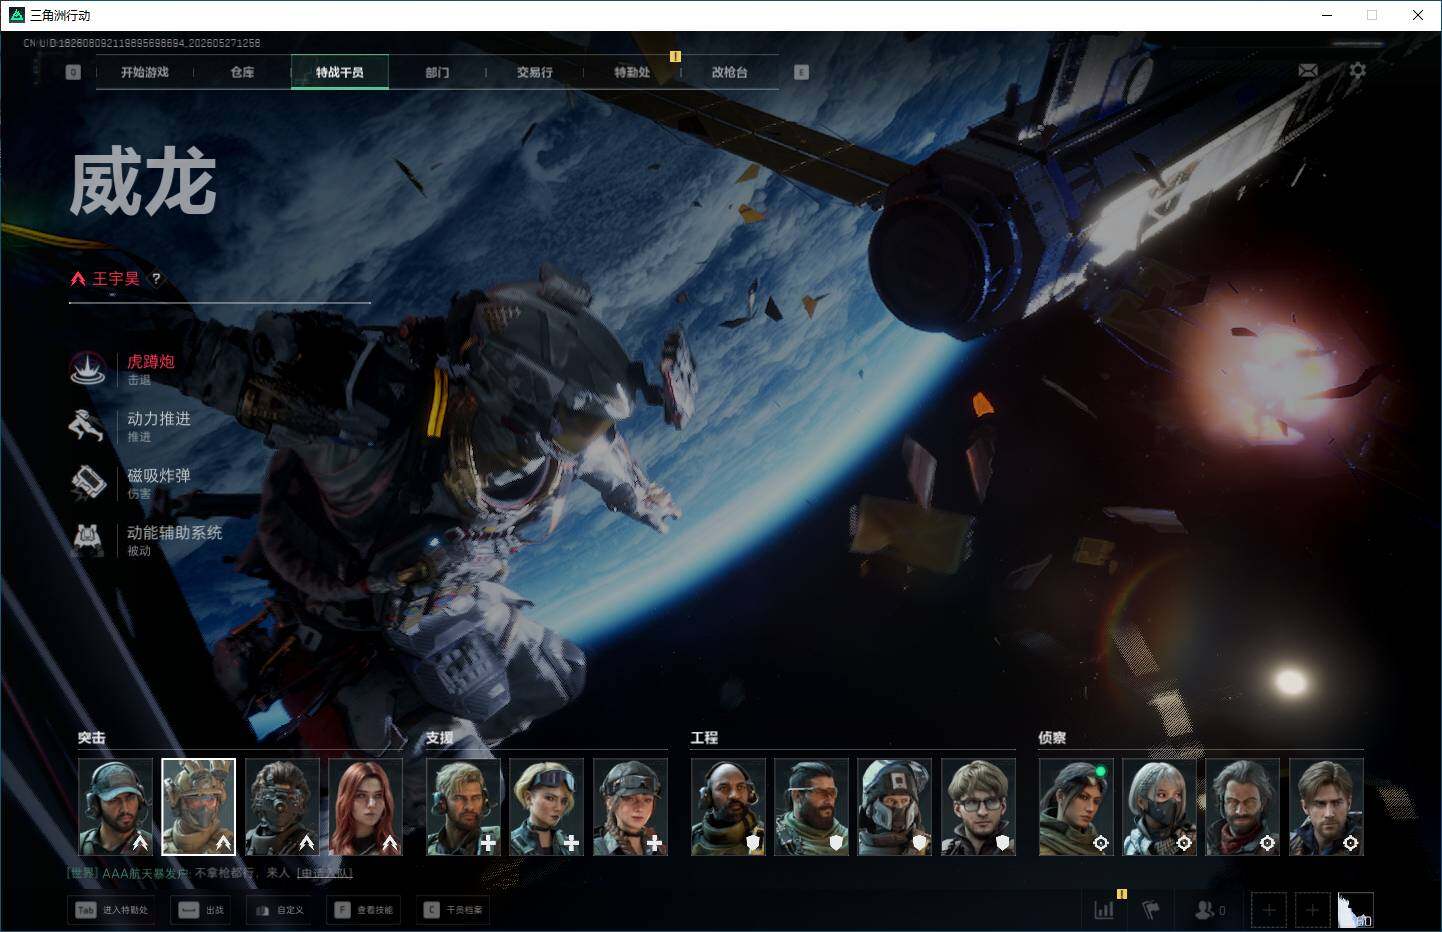1442x932 pixels.
Task: Click the 突击 category heading
Action: 92,738
